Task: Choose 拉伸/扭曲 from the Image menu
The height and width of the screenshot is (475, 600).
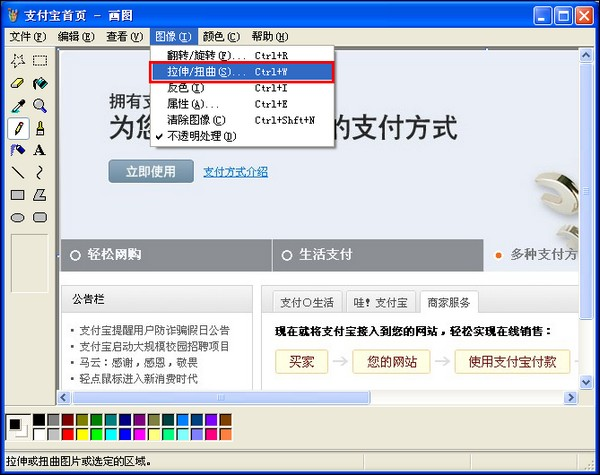Action: (x=198, y=72)
